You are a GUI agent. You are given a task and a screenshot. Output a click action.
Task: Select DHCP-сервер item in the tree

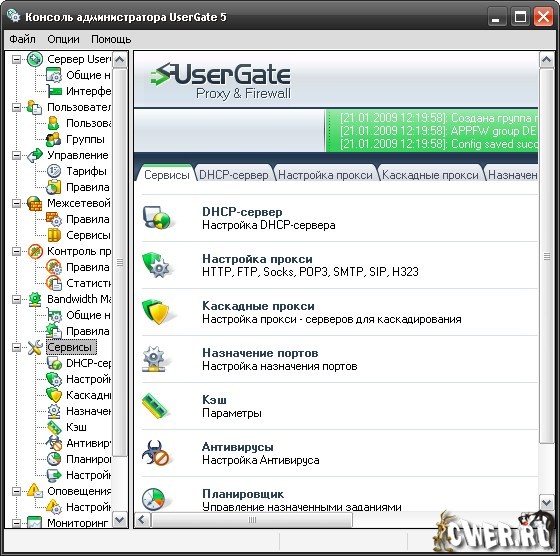pos(89,363)
